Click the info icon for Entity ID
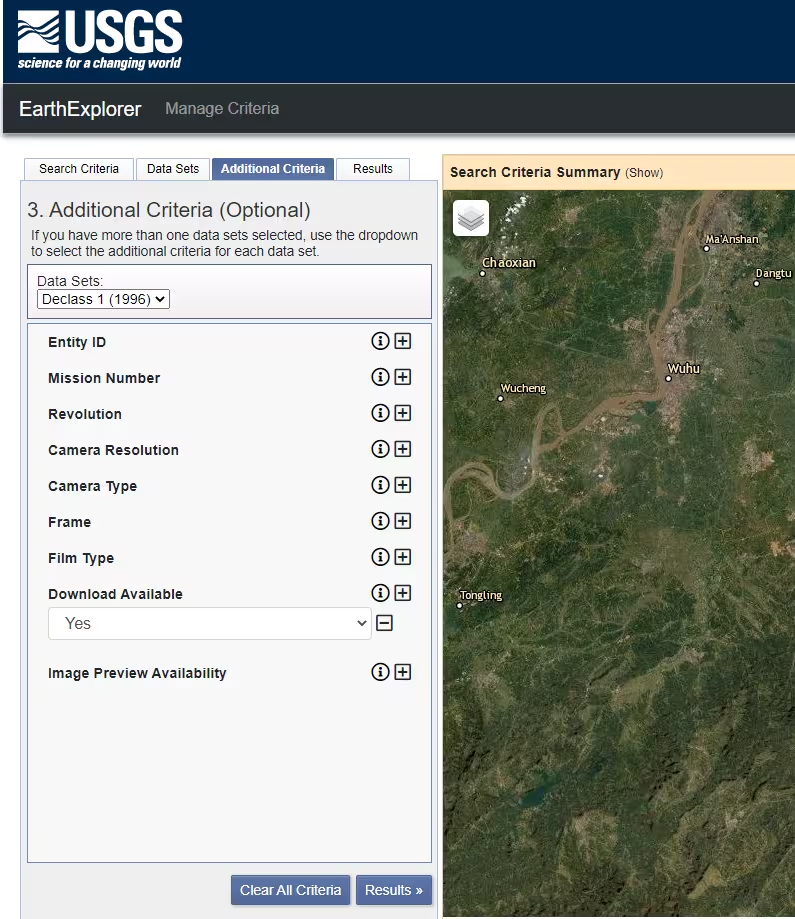The width and height of the screenshot is (795, 919). coord(380,341)
